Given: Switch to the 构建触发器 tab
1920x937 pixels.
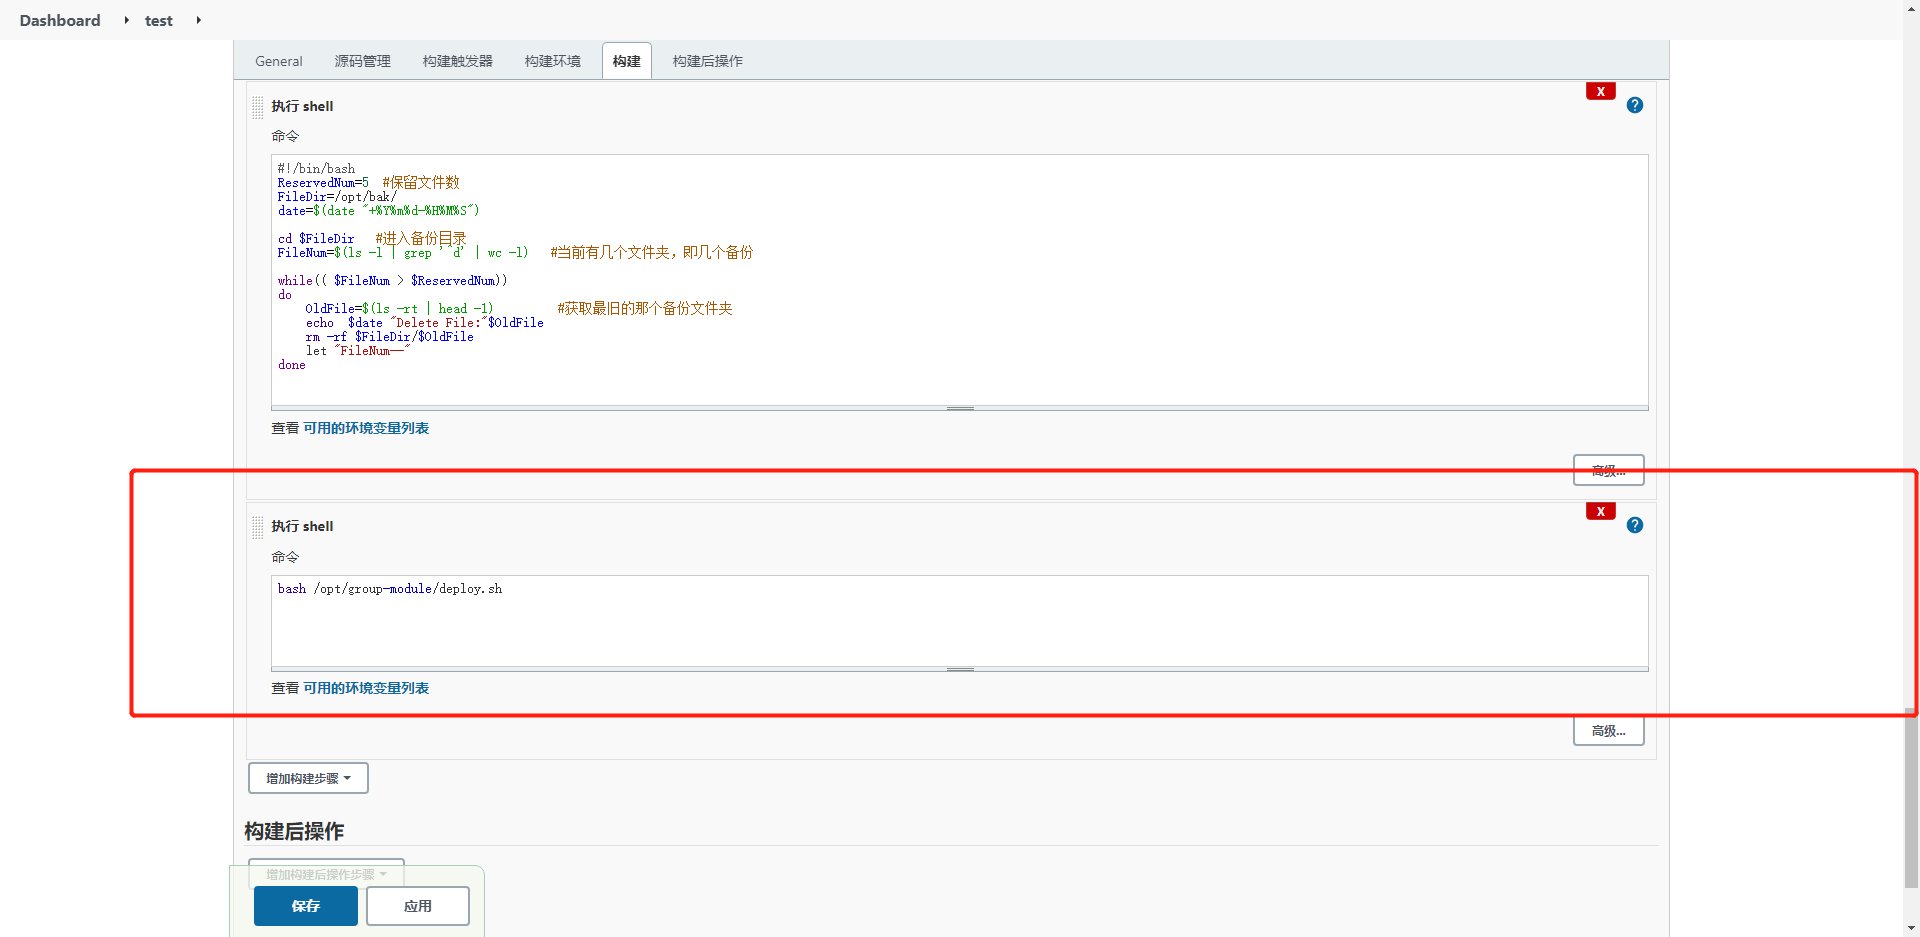Looking at the screenshot, I should point(457,61).
